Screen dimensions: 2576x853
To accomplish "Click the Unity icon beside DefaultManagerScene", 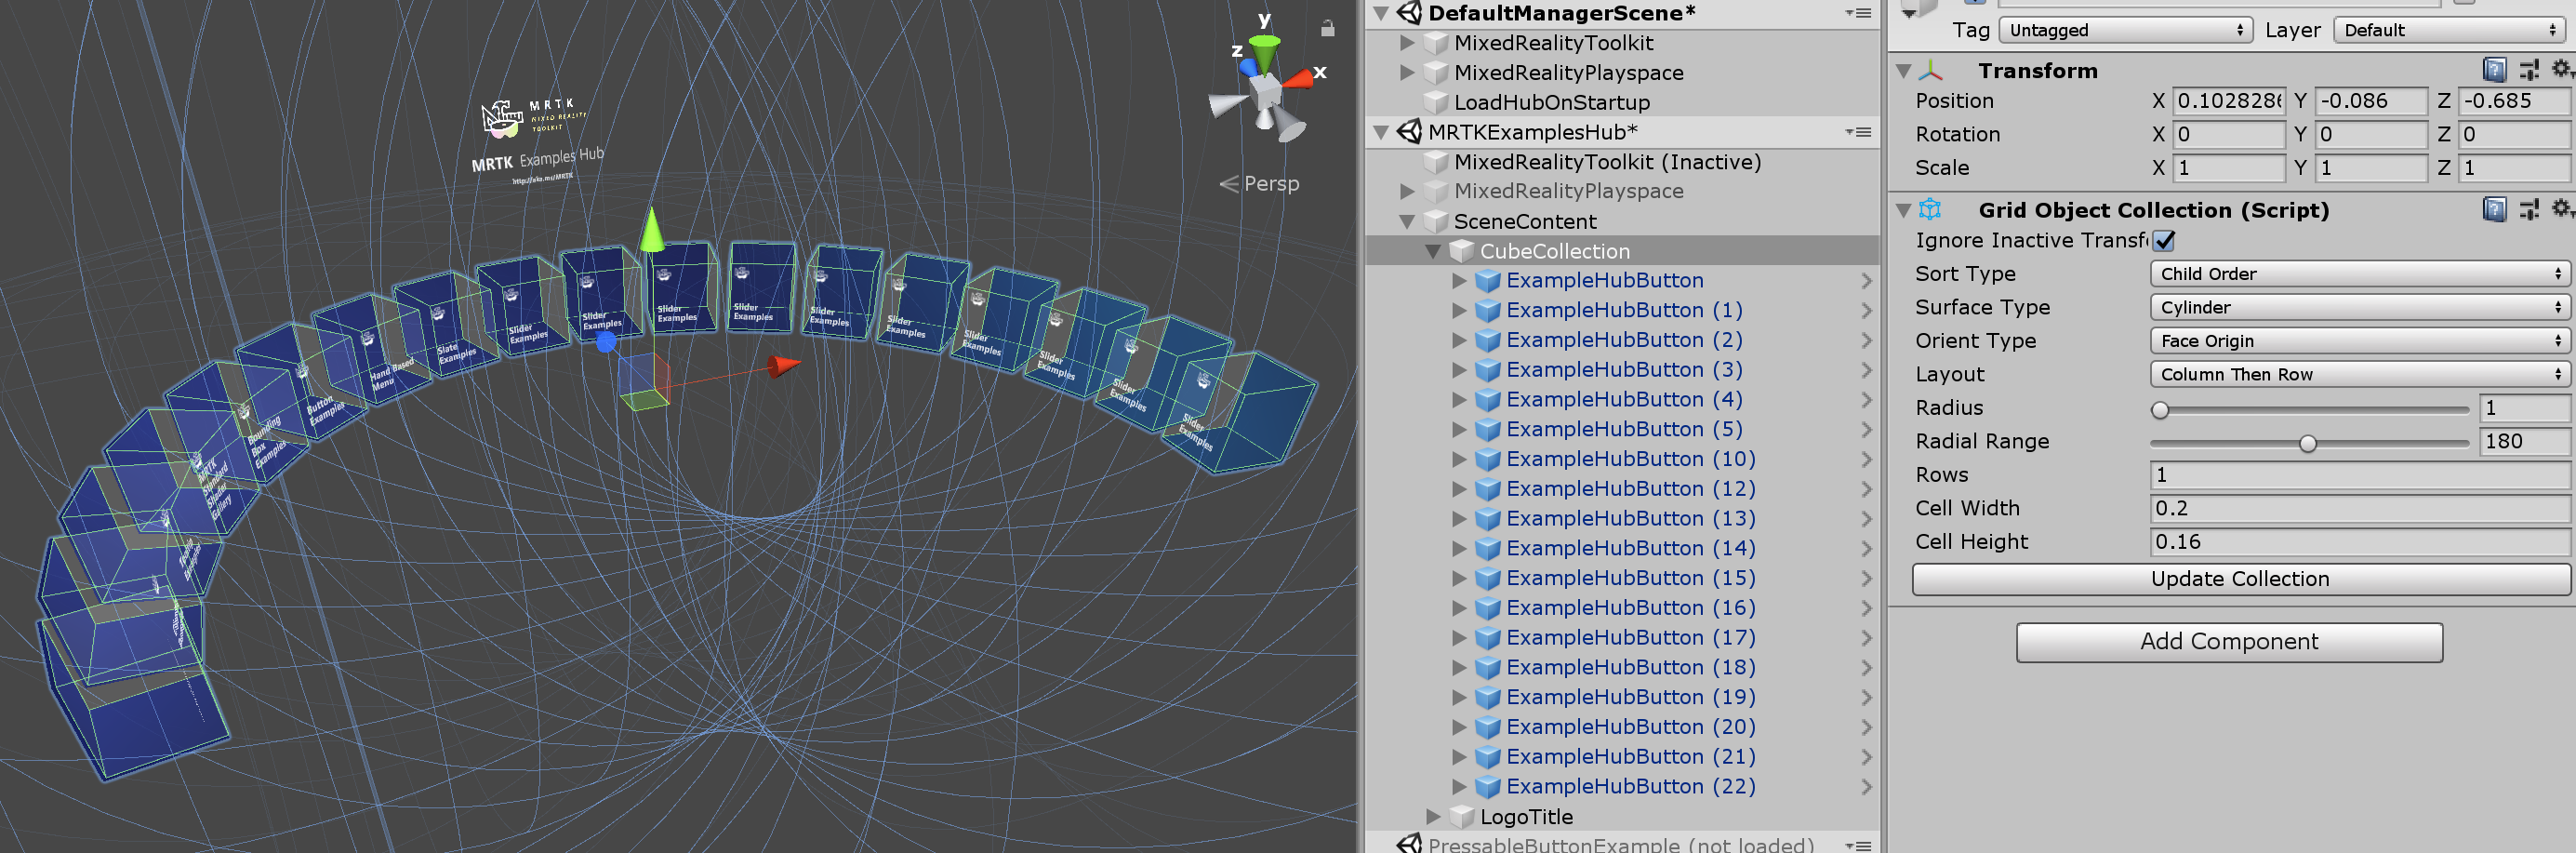I will click(x=1409, y=13).
